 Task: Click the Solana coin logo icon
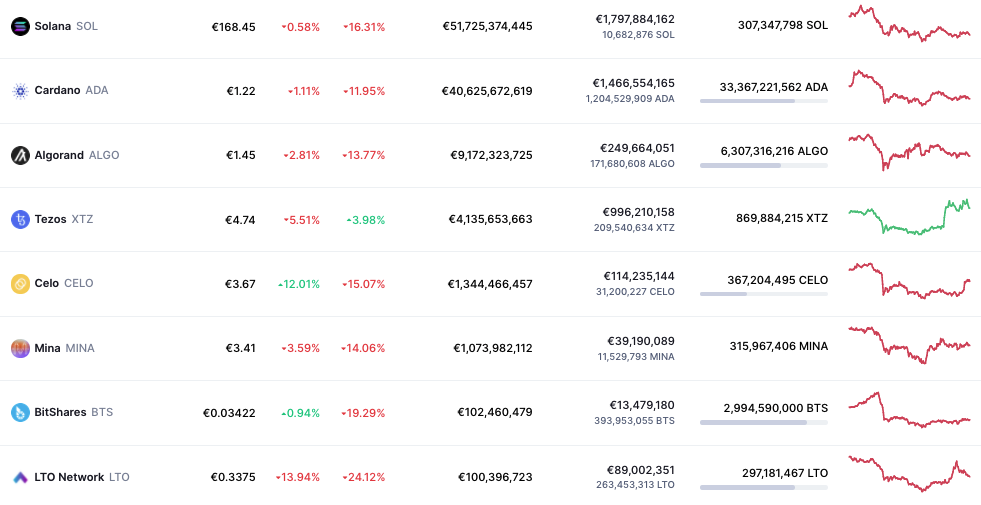pyautogui.click(x=21, y=26)
